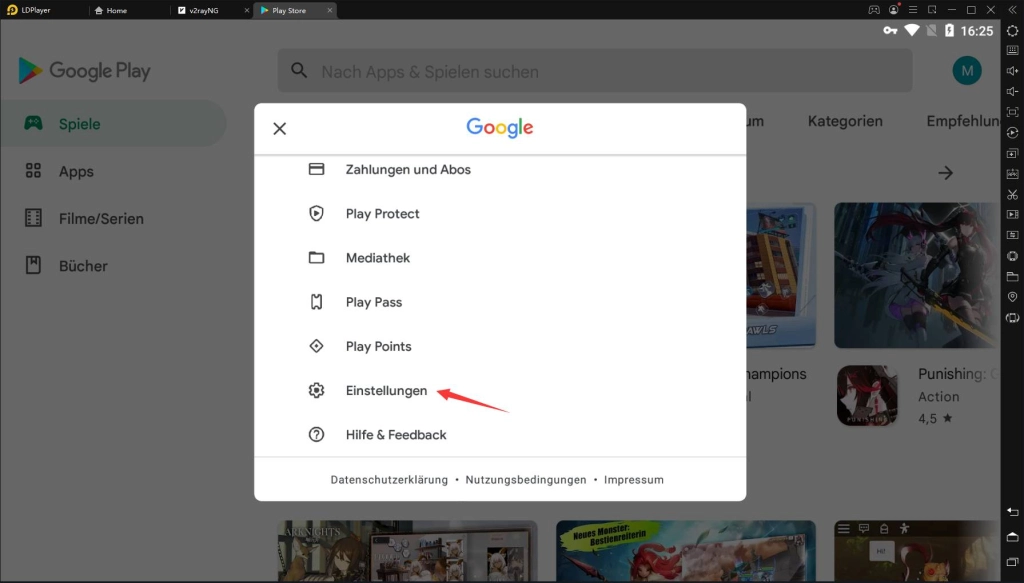The width and height of the screenshot is (1024, 583).
Task: Open the Impressum link
Action: coord(633,480)
